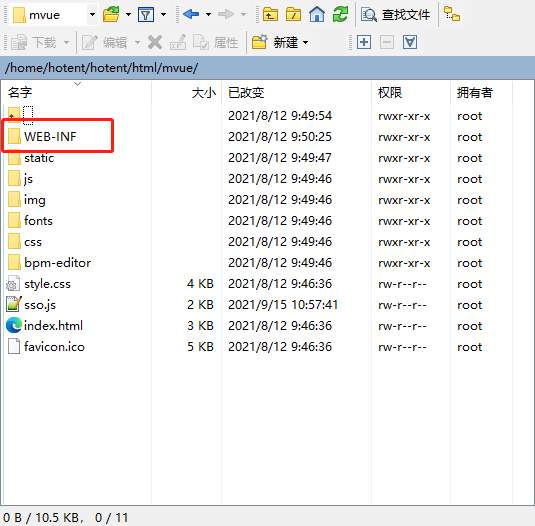Open the parent directory toolbar icon
535x526 pixels.
[270, 14]
